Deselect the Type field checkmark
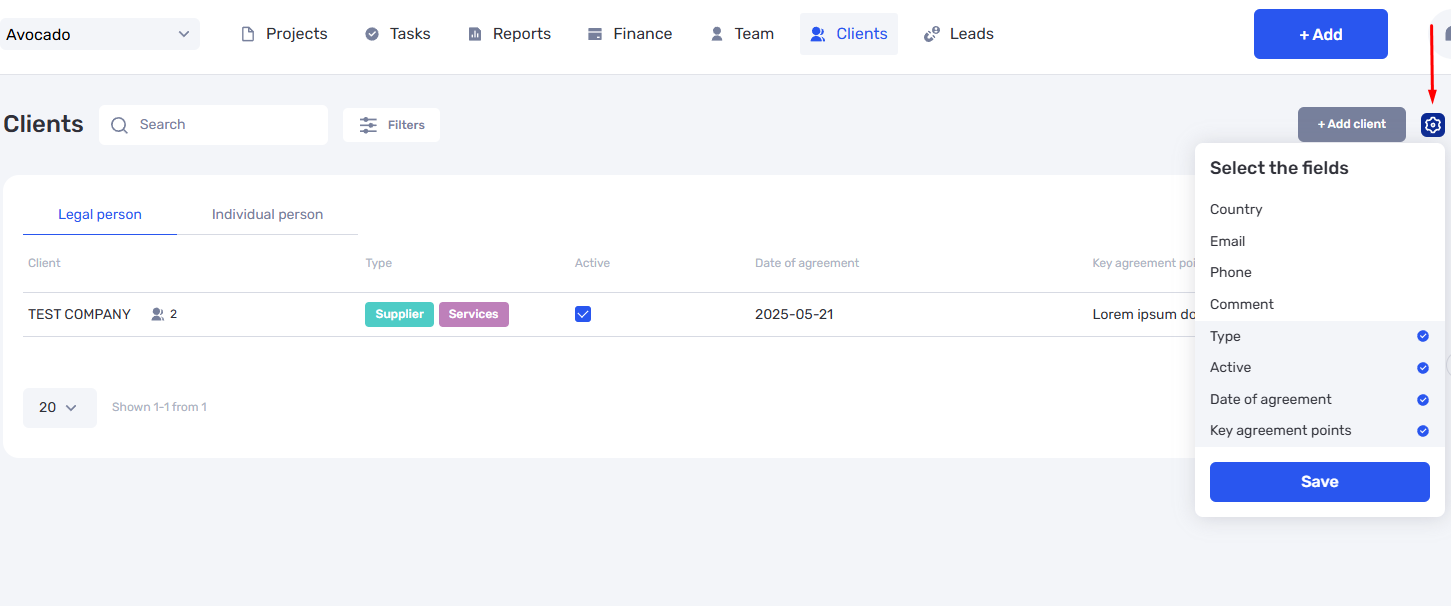This screenshot has width=1451, height=606. [x=1423, y=336]
